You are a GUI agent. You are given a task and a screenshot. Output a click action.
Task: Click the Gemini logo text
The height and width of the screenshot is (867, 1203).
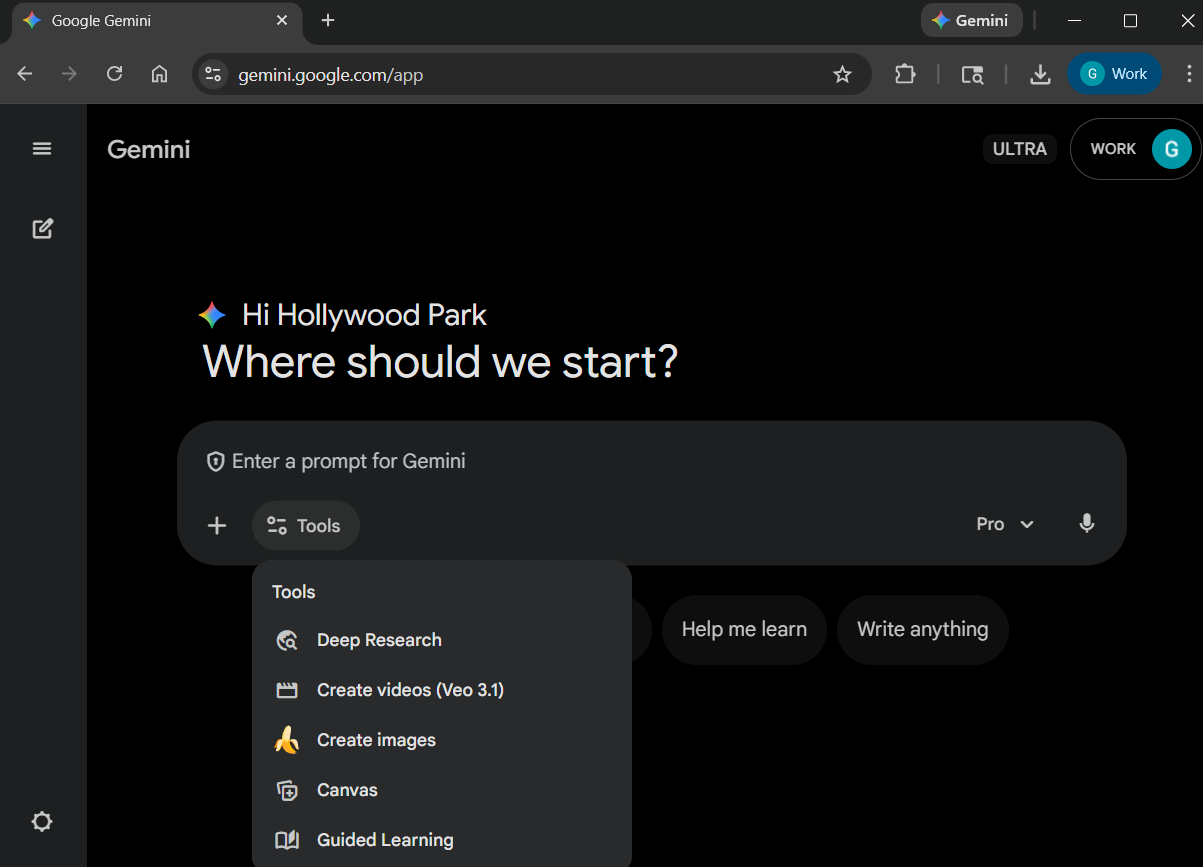148,150
